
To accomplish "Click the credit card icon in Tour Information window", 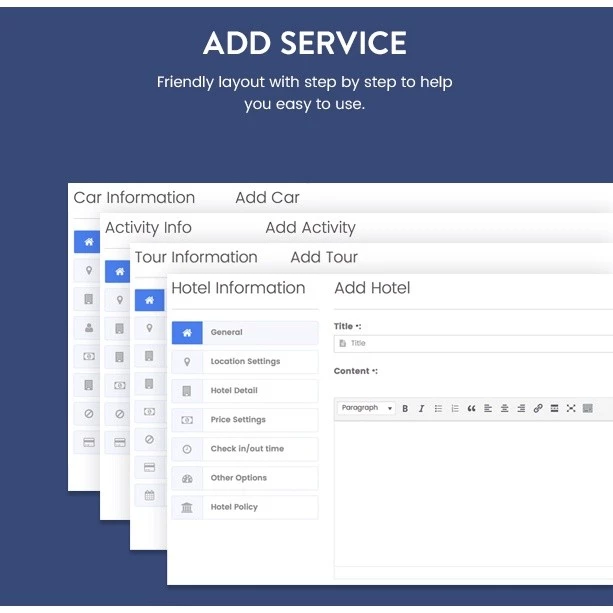I will point(149,468).
